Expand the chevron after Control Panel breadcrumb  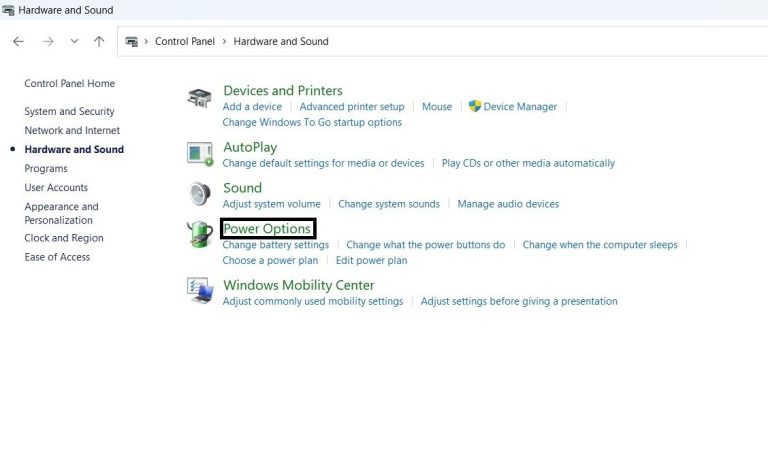click(225, 42)
